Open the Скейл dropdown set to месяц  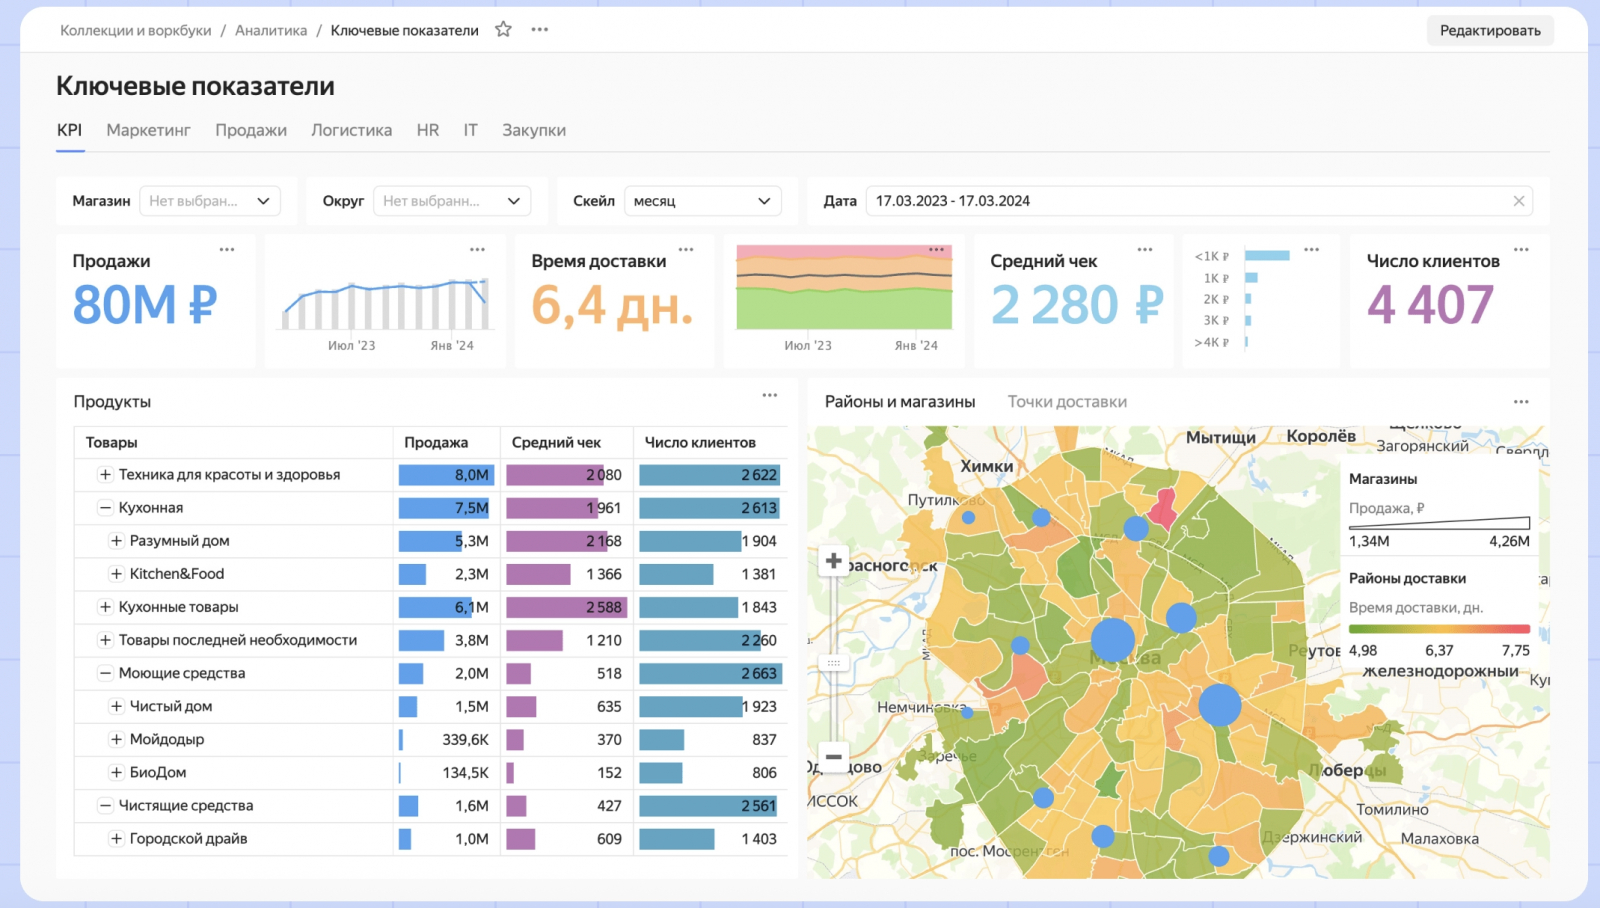[702, 201]
